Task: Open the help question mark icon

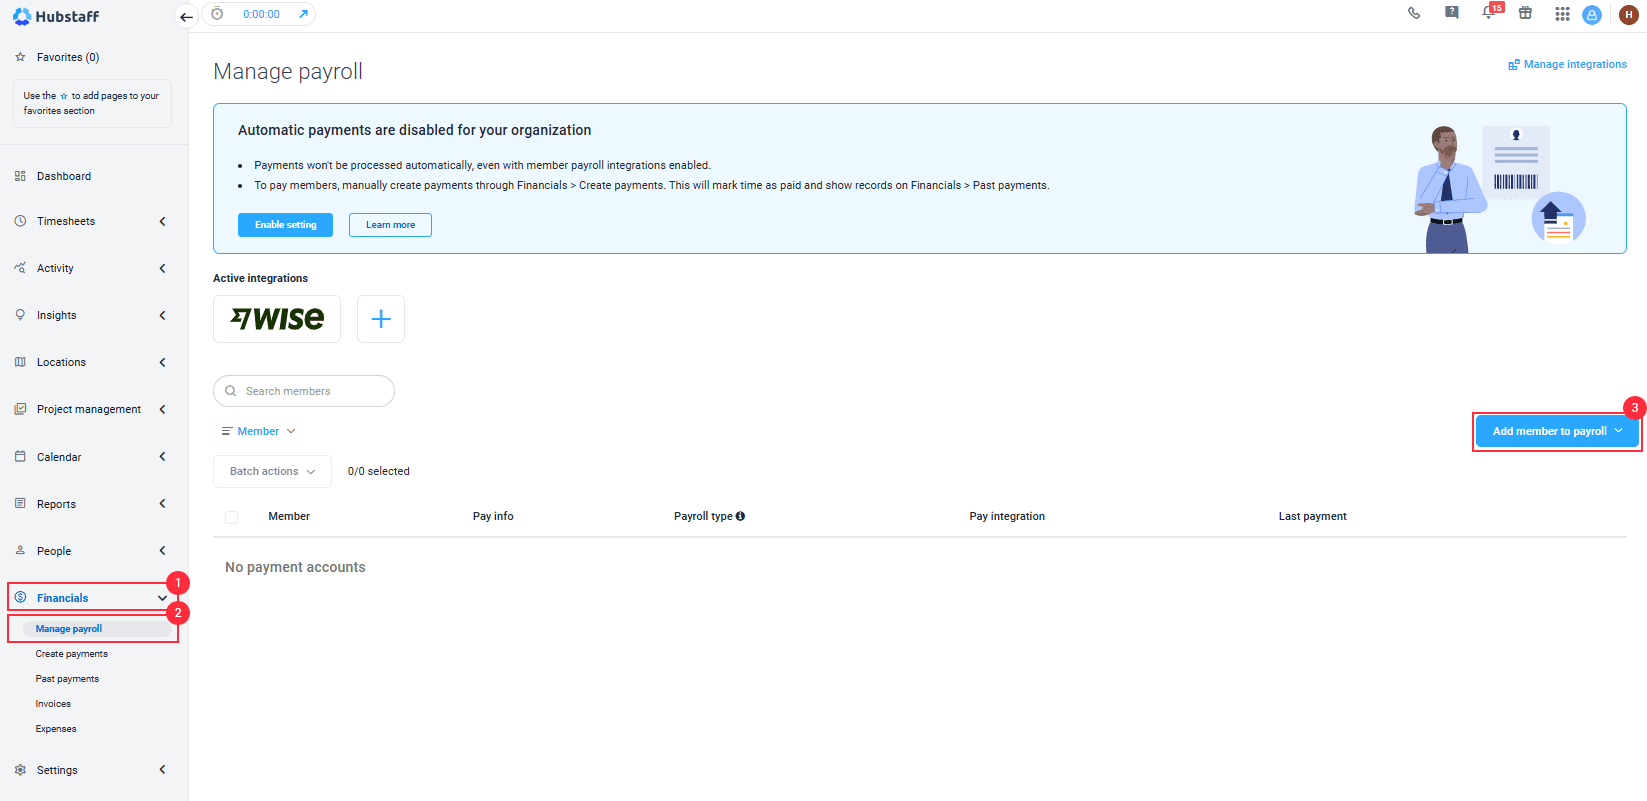Action: click(1452, 13)
